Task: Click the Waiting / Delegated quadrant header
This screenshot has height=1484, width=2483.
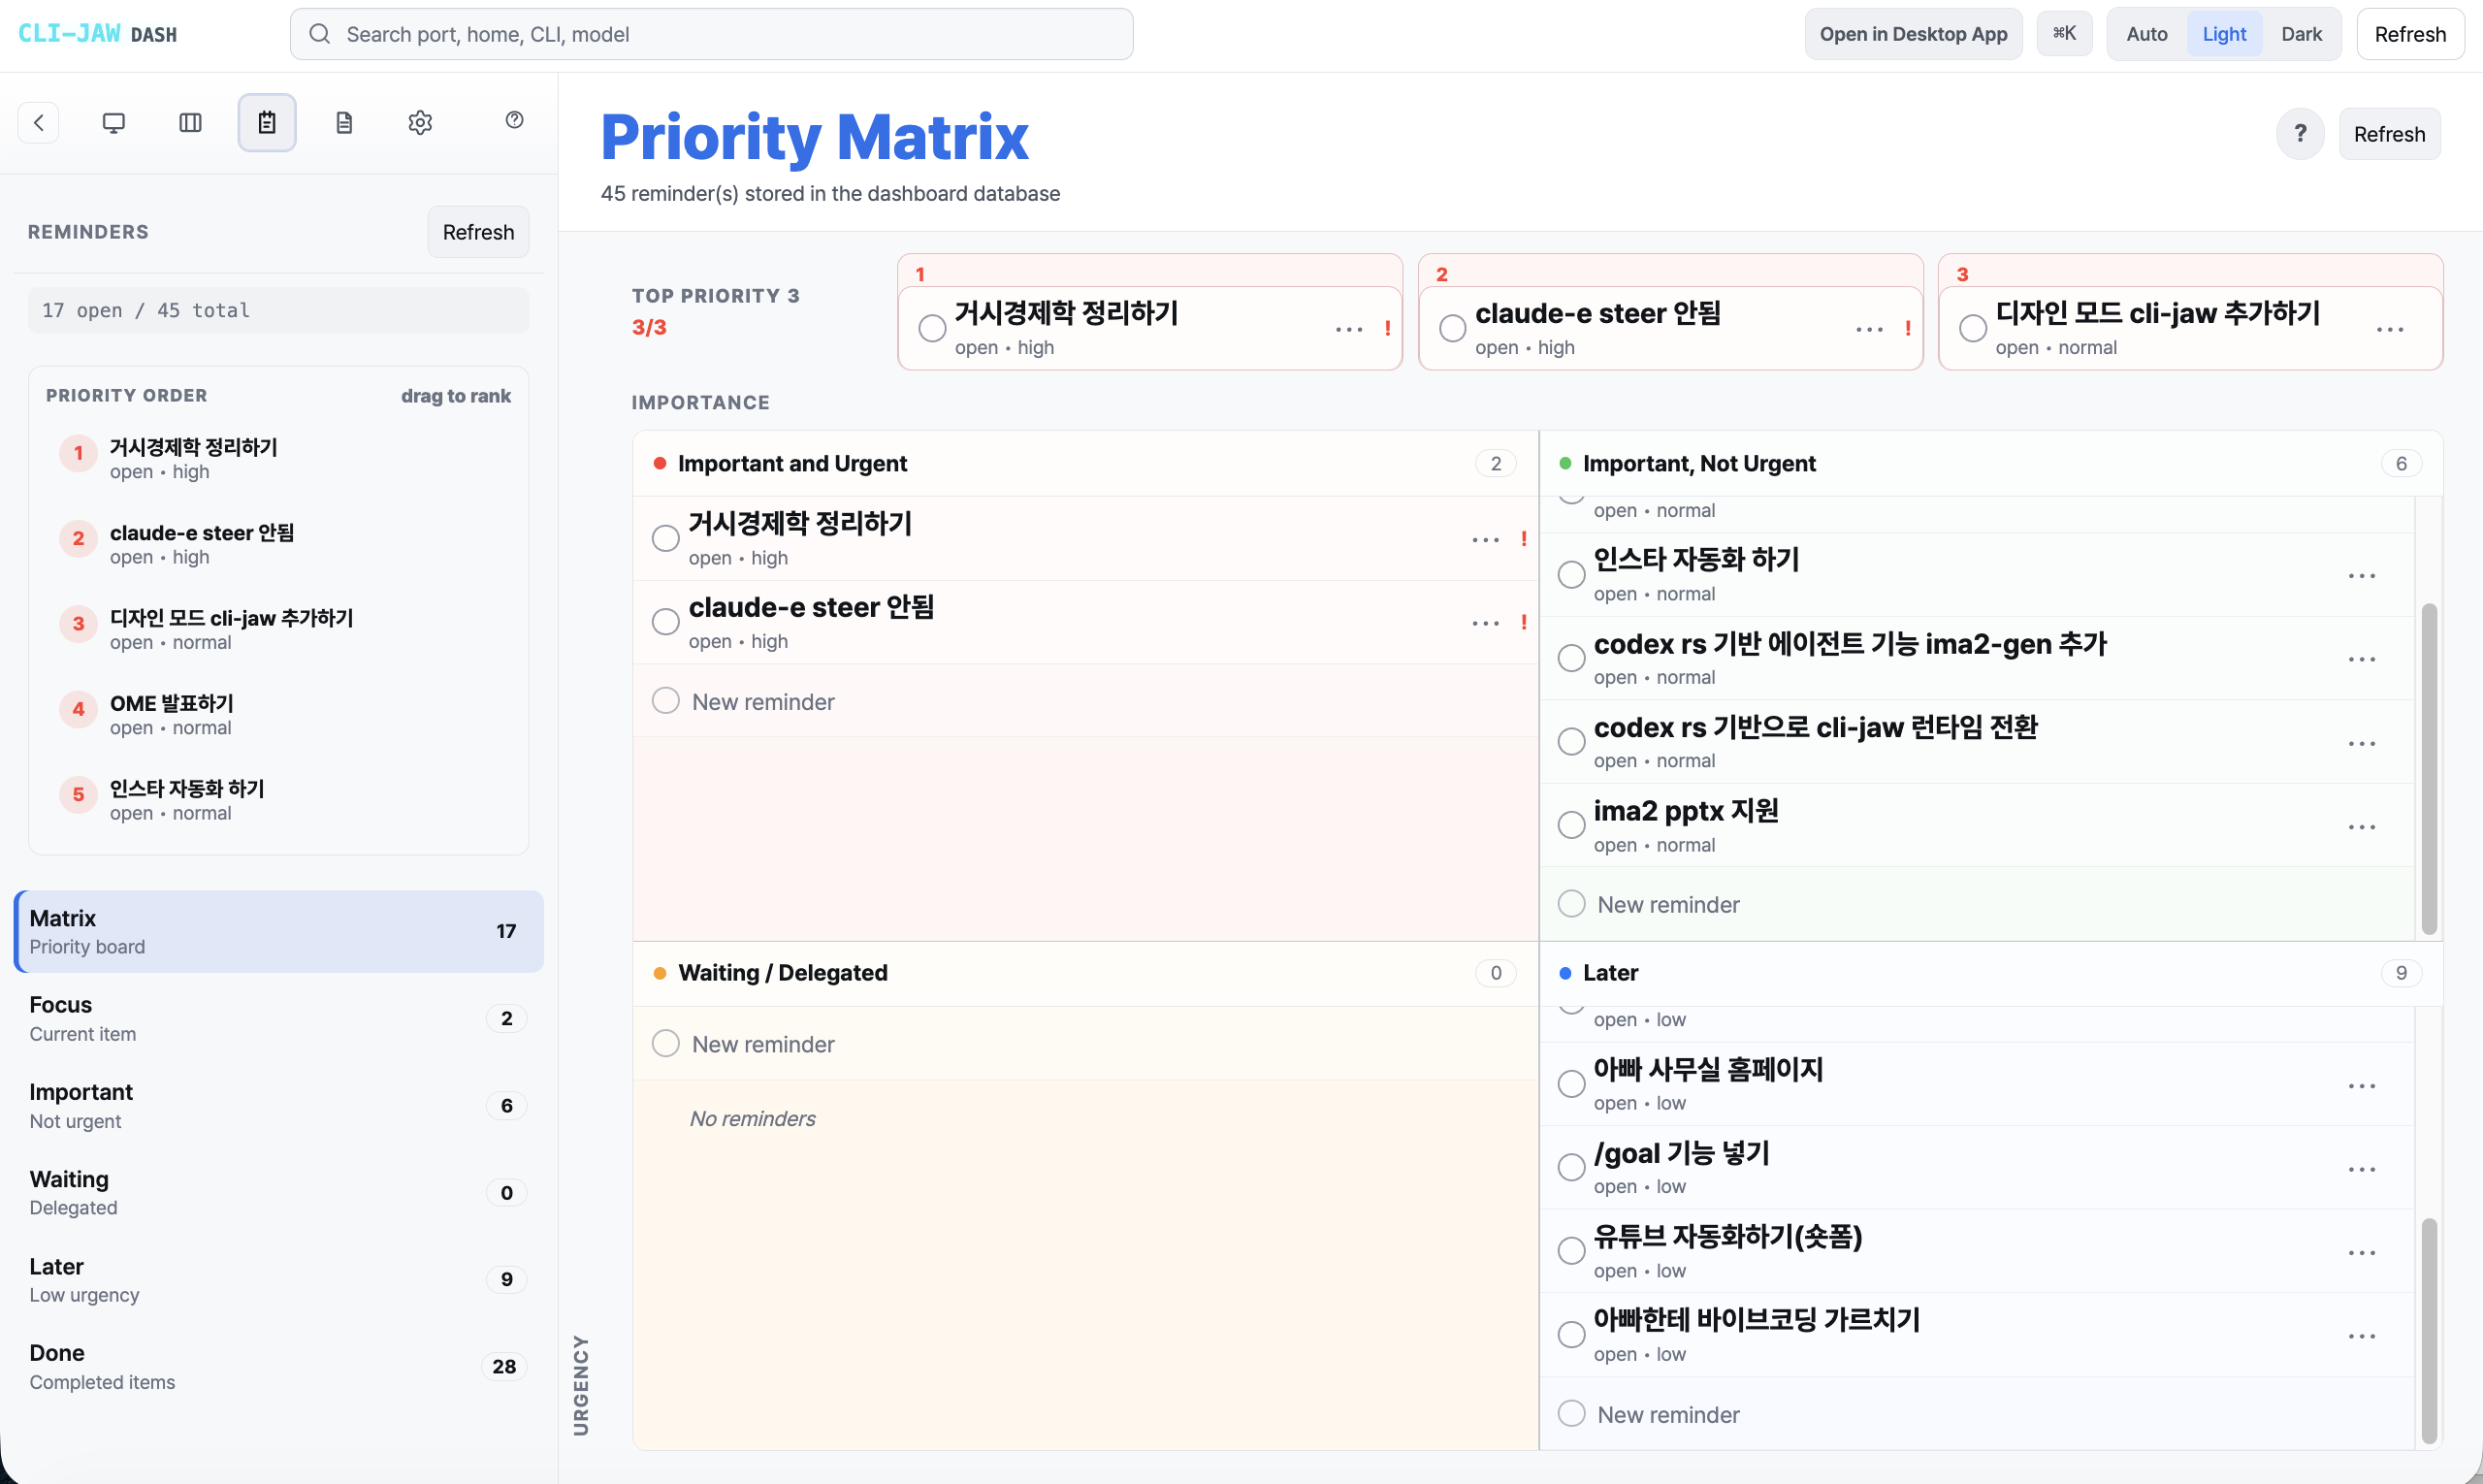Action: [1085, 973]
